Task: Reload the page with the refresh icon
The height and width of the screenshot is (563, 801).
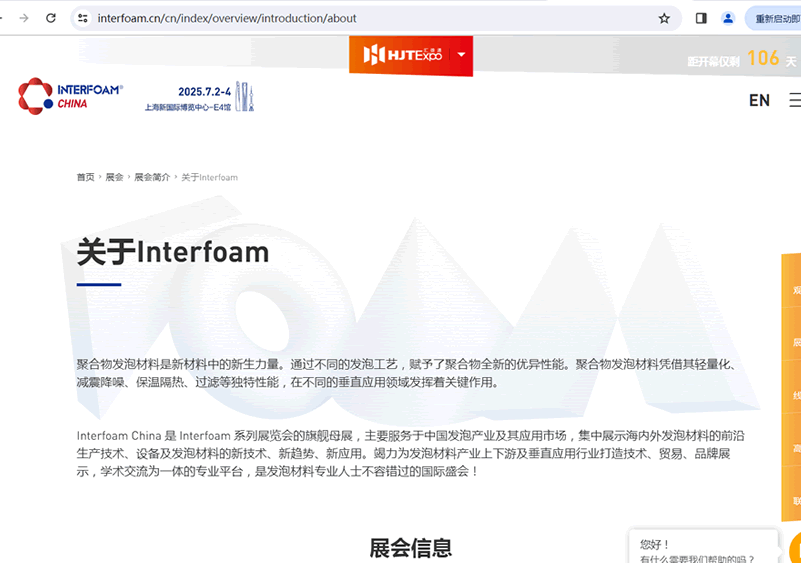Action: point(51,18)
